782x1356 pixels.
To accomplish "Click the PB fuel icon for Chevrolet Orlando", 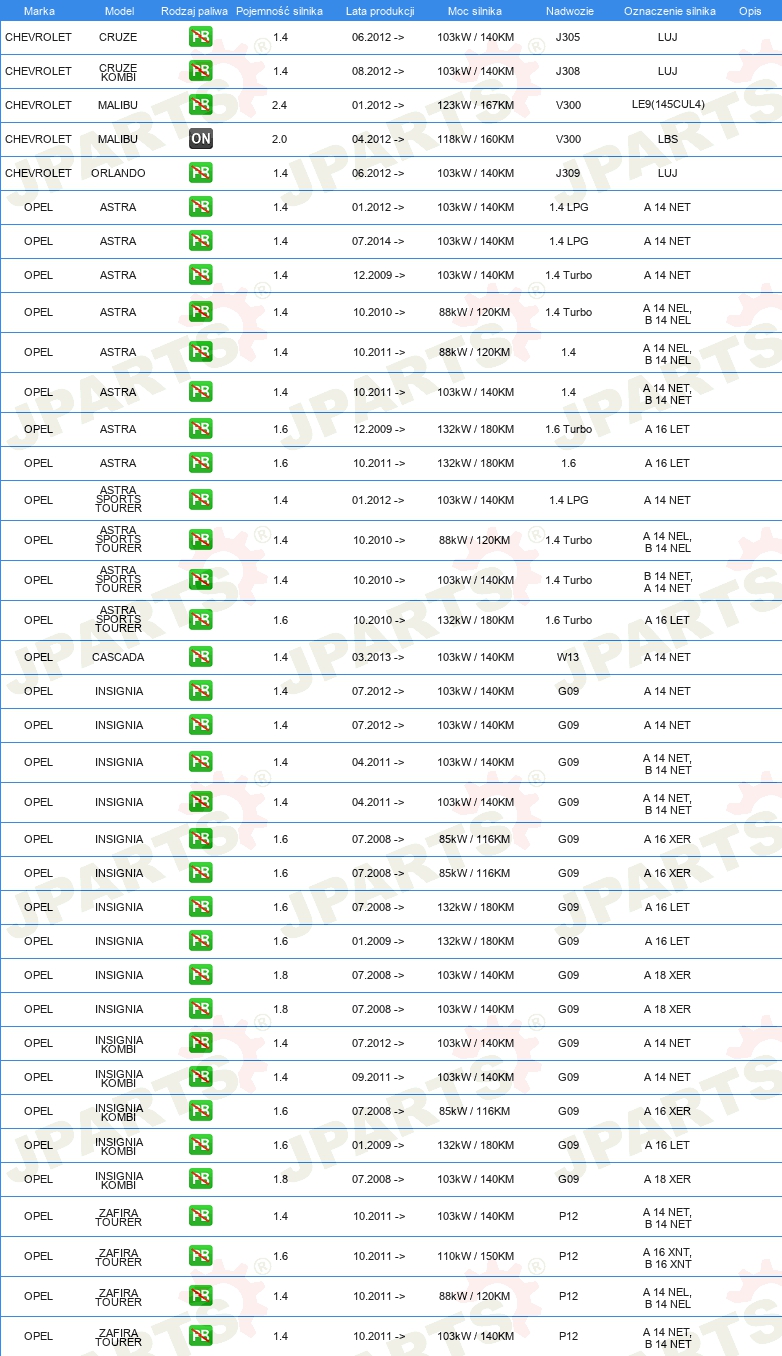I will pyautogui.click(x=201, y=173).
